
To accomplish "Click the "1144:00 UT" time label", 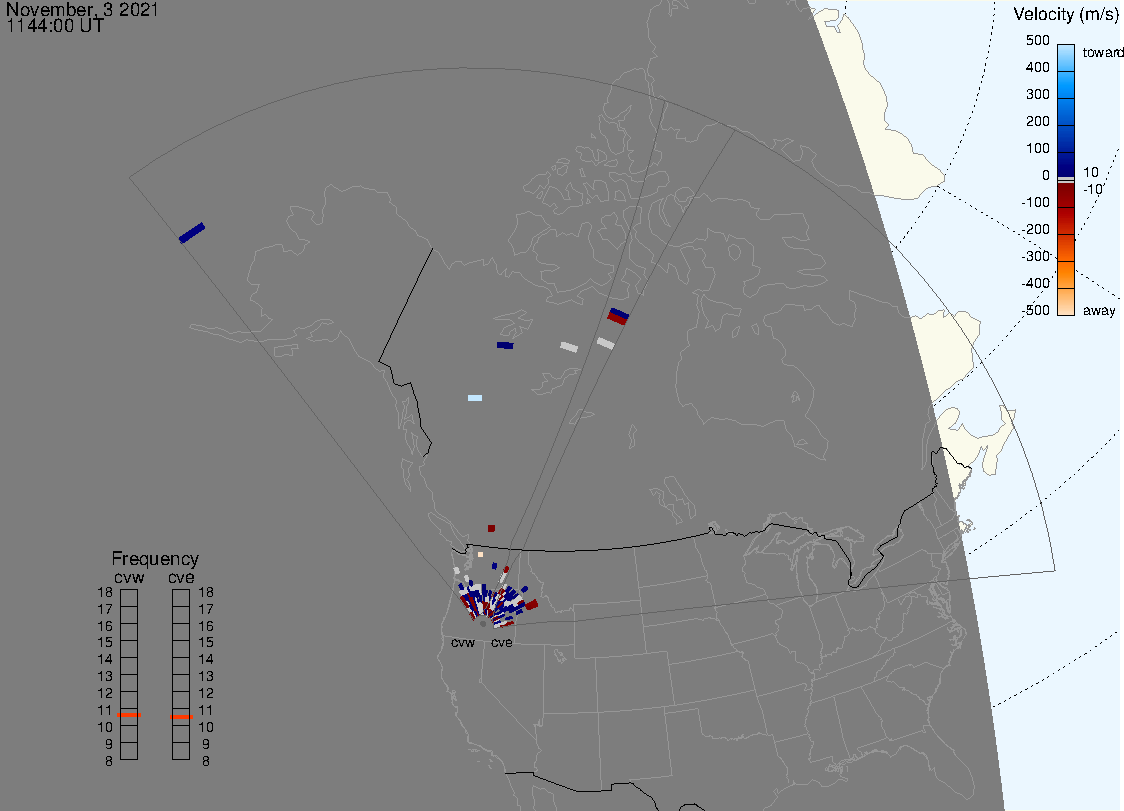I will [x=55, y=26].
